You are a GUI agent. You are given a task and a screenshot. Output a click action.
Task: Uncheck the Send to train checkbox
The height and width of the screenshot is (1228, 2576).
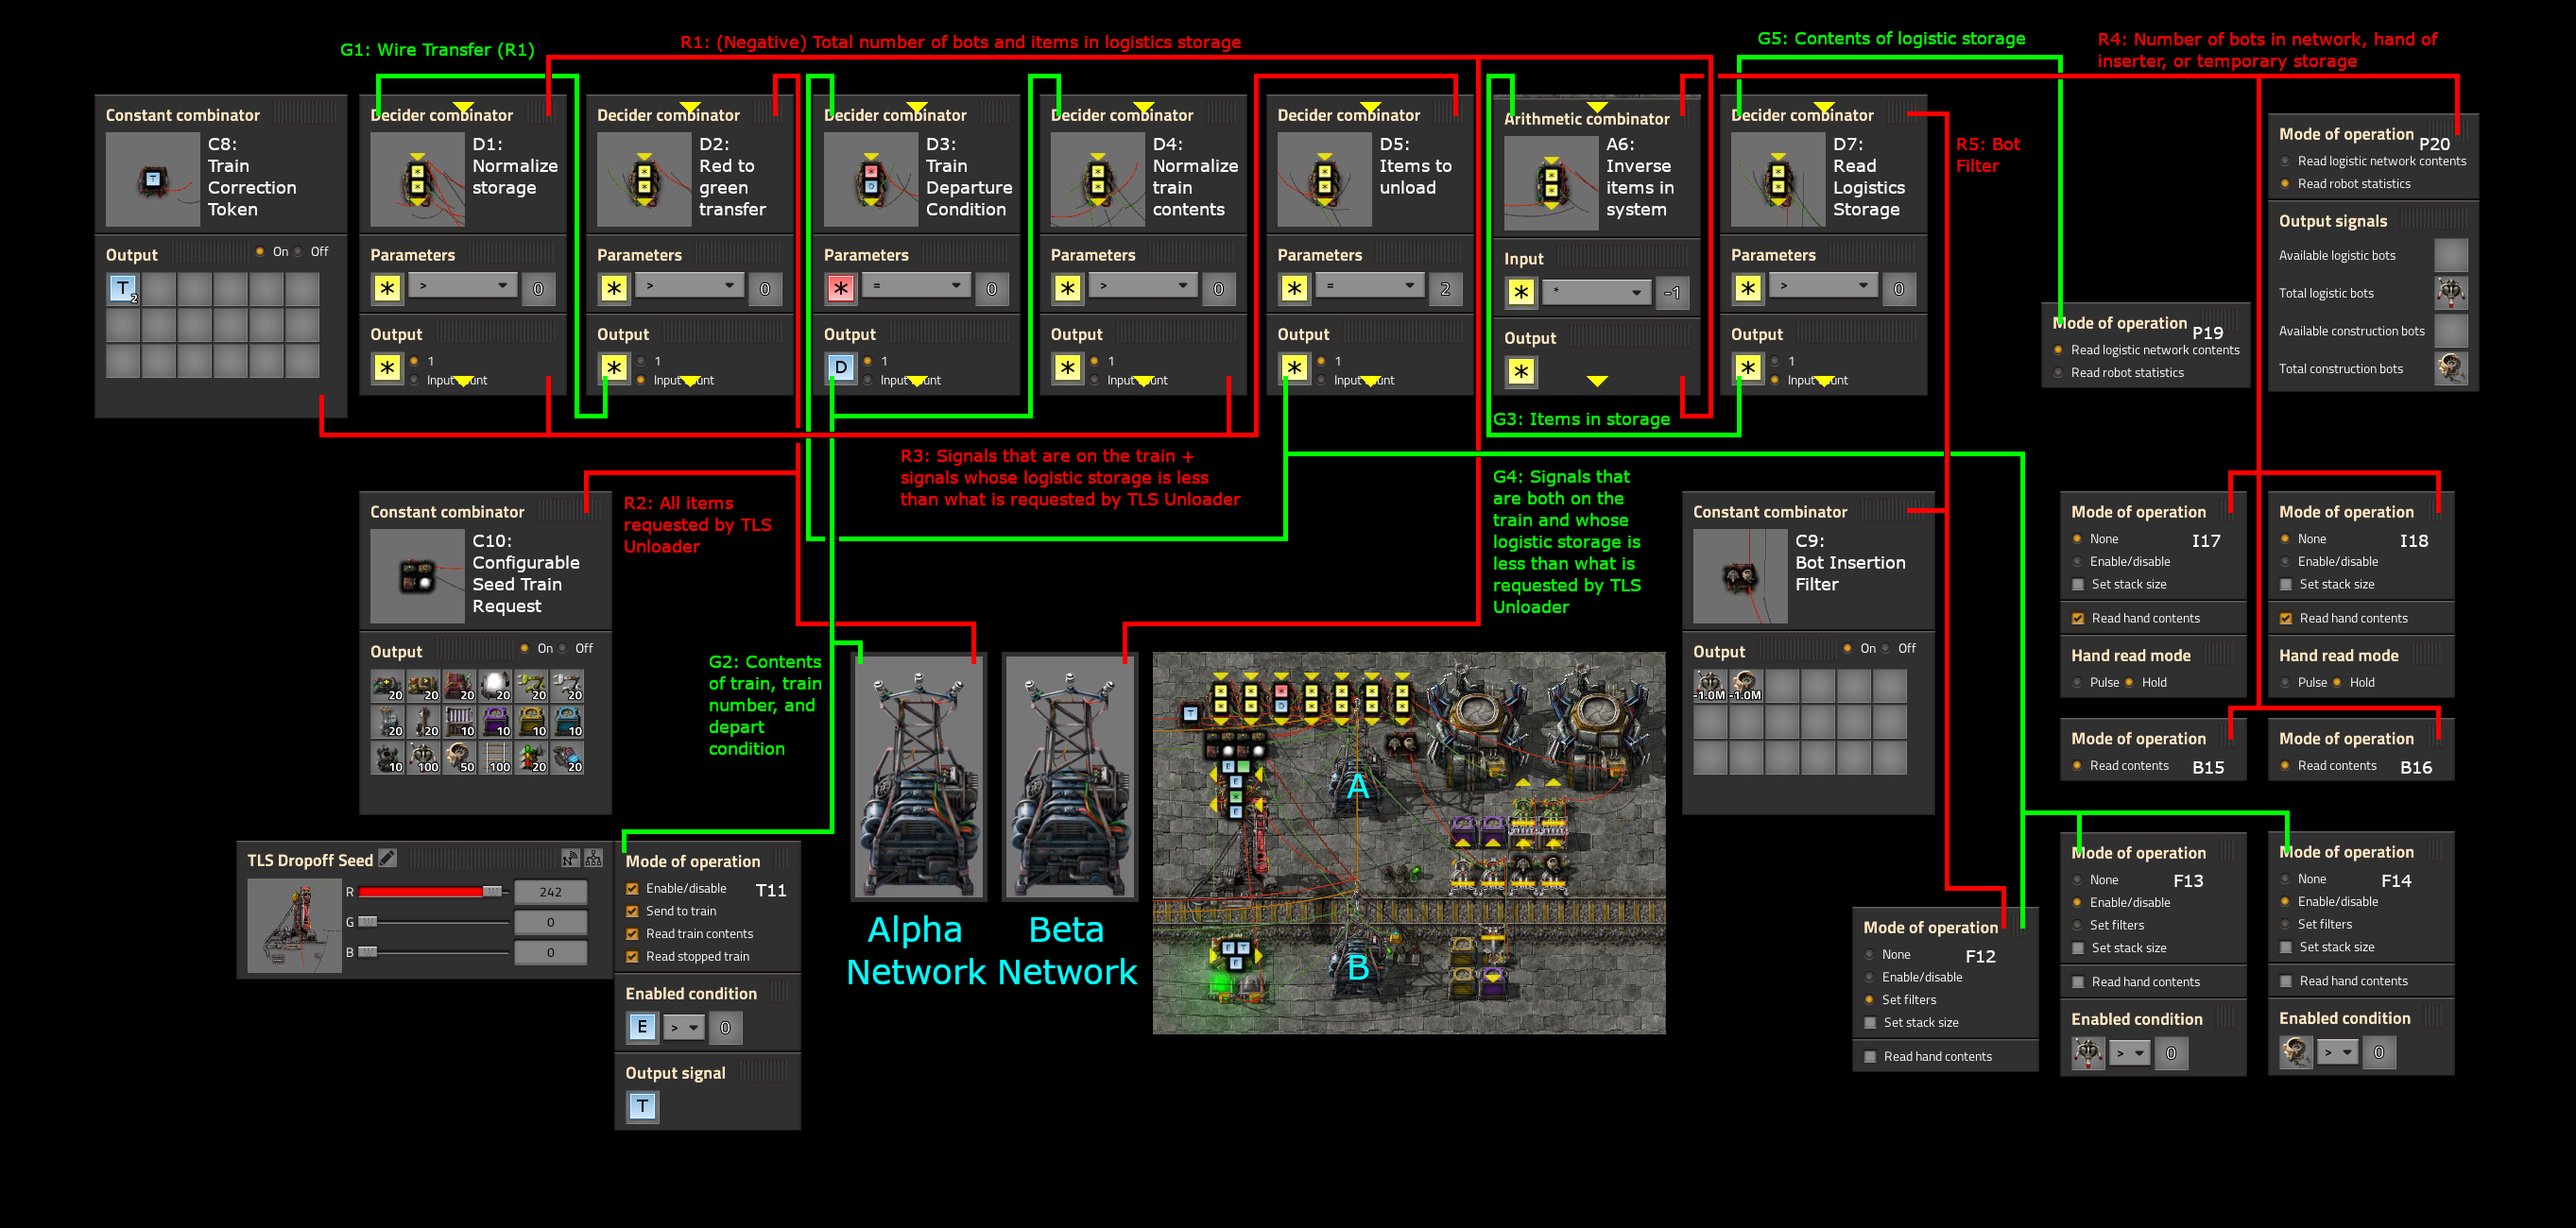coord(632,911)
